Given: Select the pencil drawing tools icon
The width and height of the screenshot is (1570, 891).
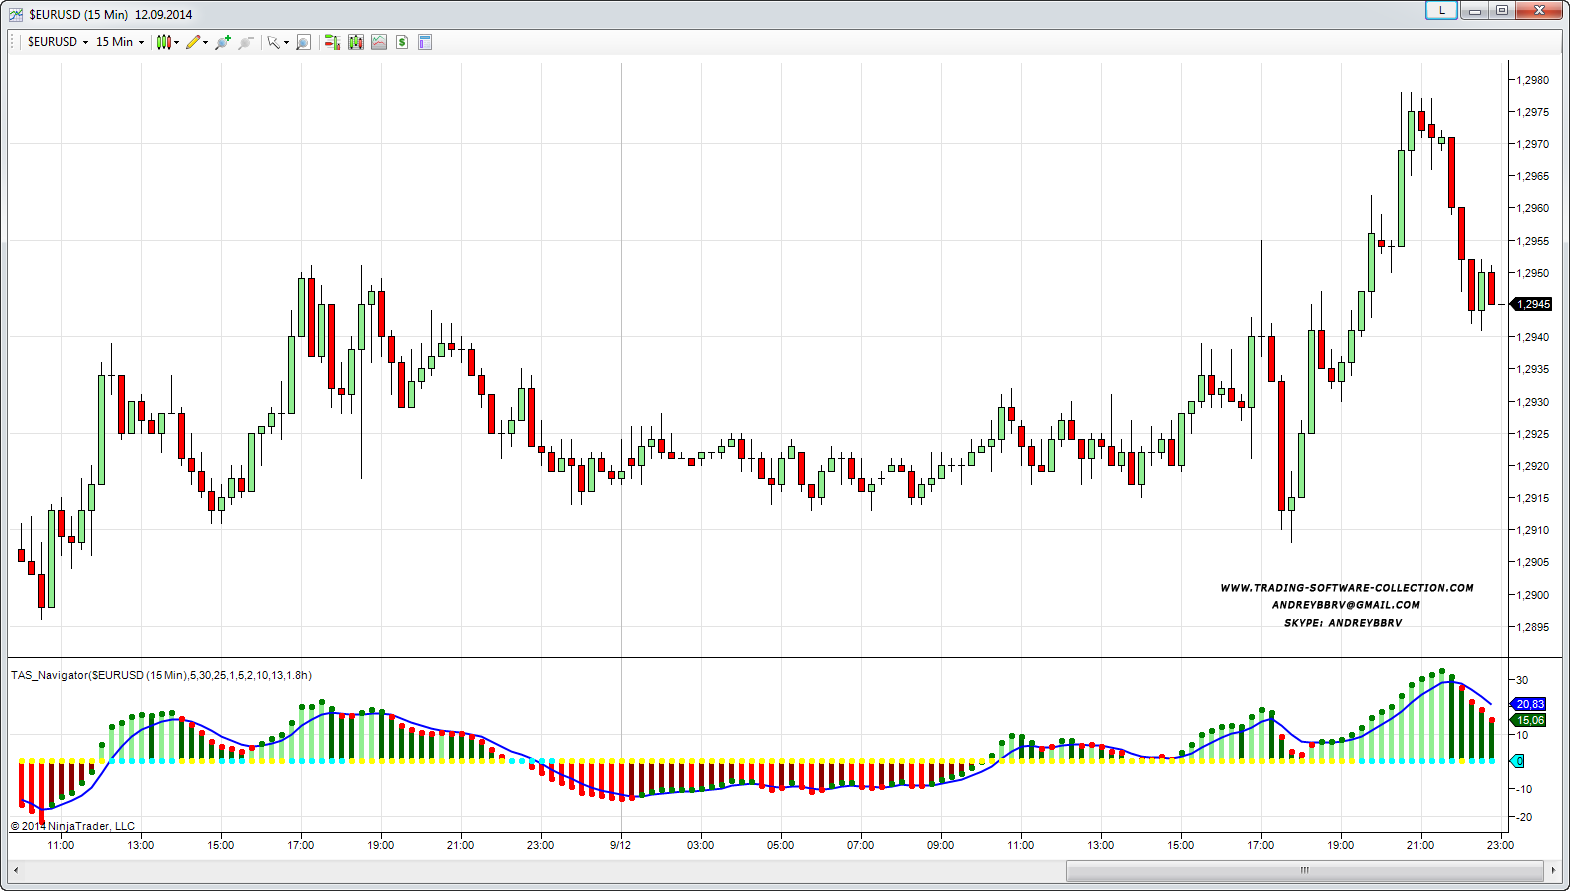Looking at the screenshot, I should pyautogui.click(x=194, y=42).
